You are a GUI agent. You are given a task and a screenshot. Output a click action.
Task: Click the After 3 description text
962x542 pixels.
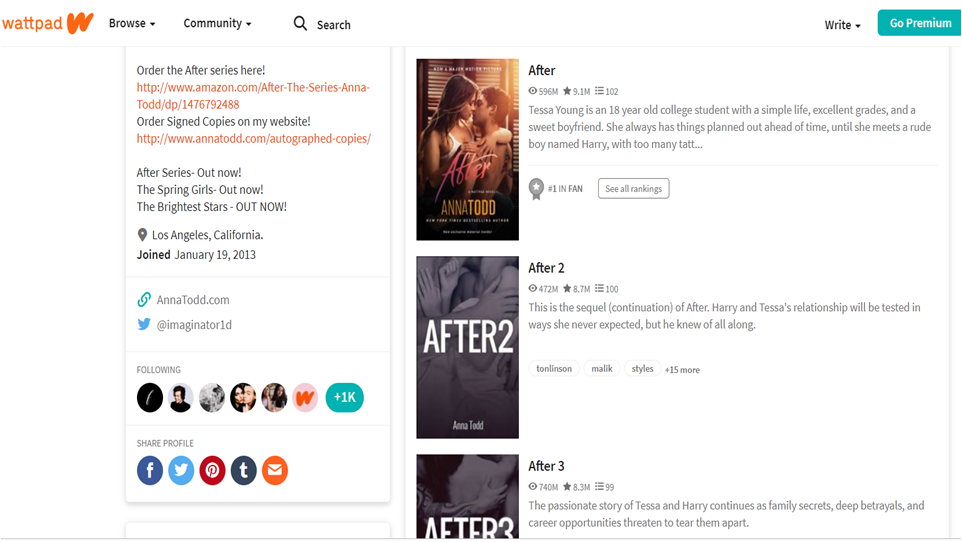[726, 514]
